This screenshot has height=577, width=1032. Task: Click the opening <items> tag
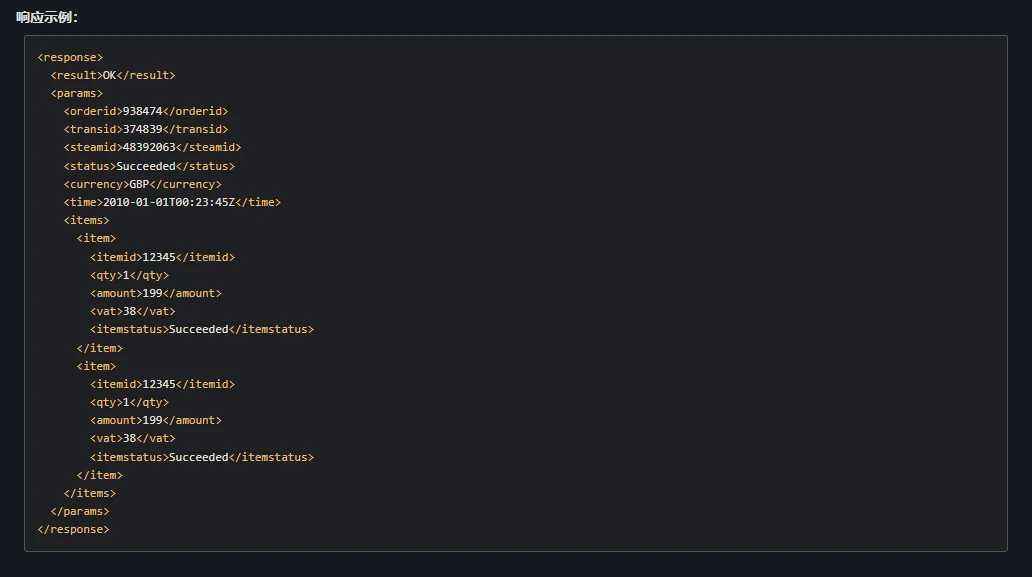pyautogui.click(x=87, y=220)
